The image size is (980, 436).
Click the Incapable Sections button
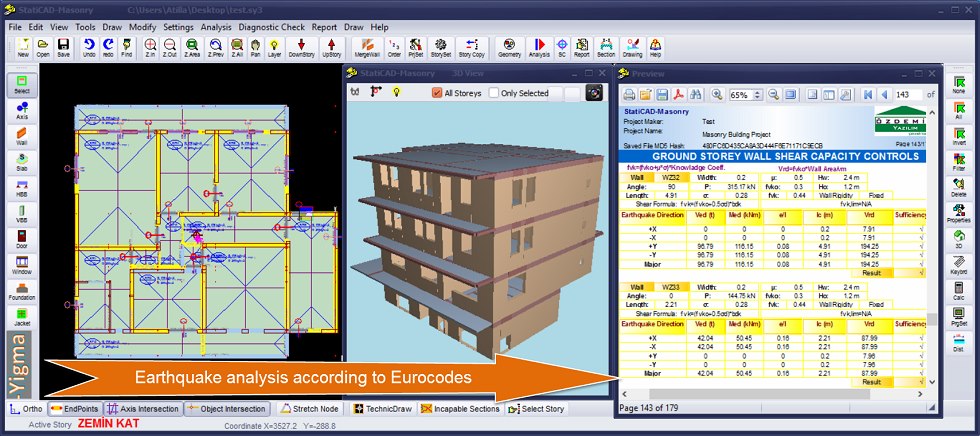click(460, 409)
